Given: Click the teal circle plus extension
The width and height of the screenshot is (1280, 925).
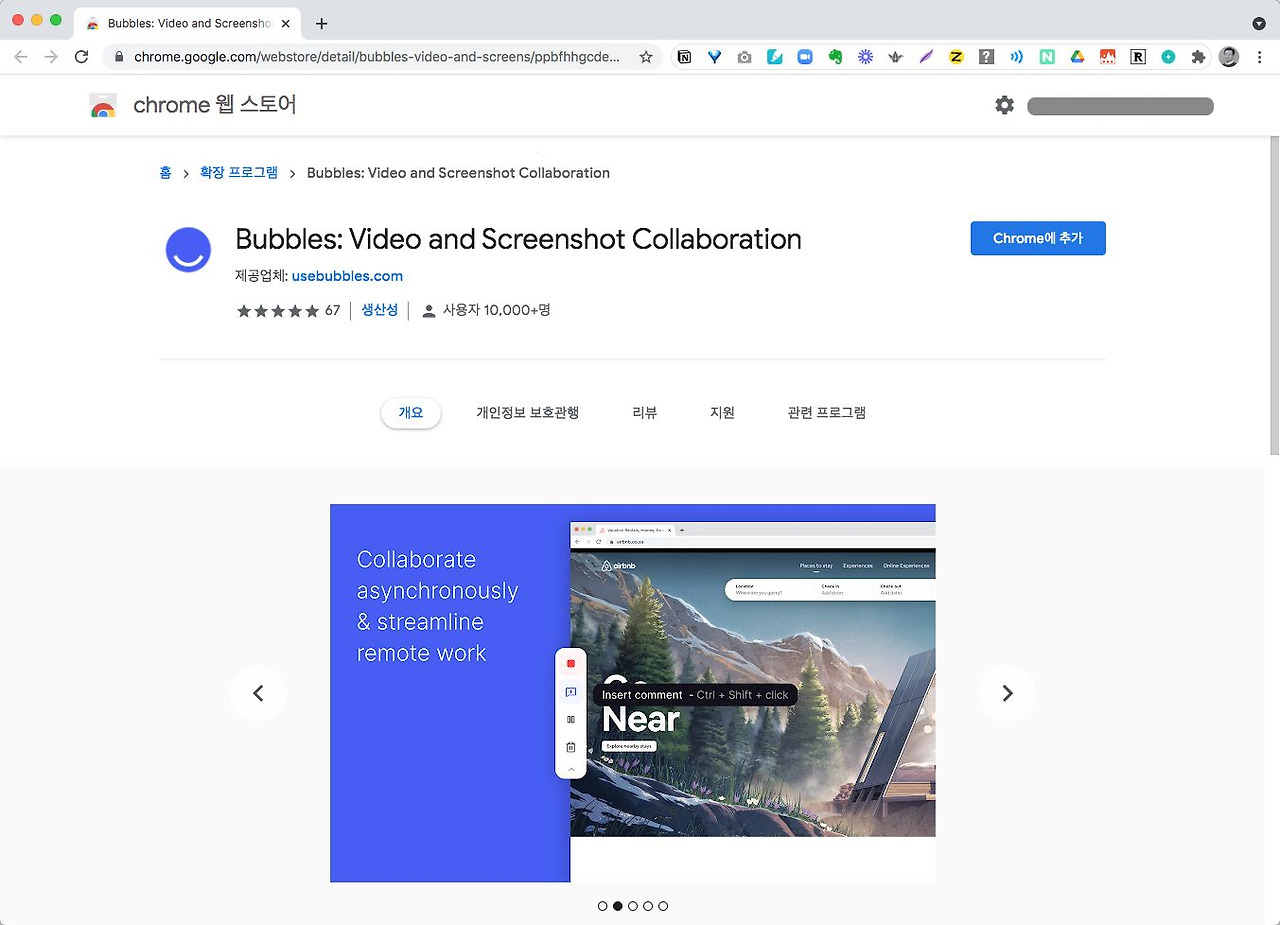Looking at the screenshot, I should tap(1168, 57).
